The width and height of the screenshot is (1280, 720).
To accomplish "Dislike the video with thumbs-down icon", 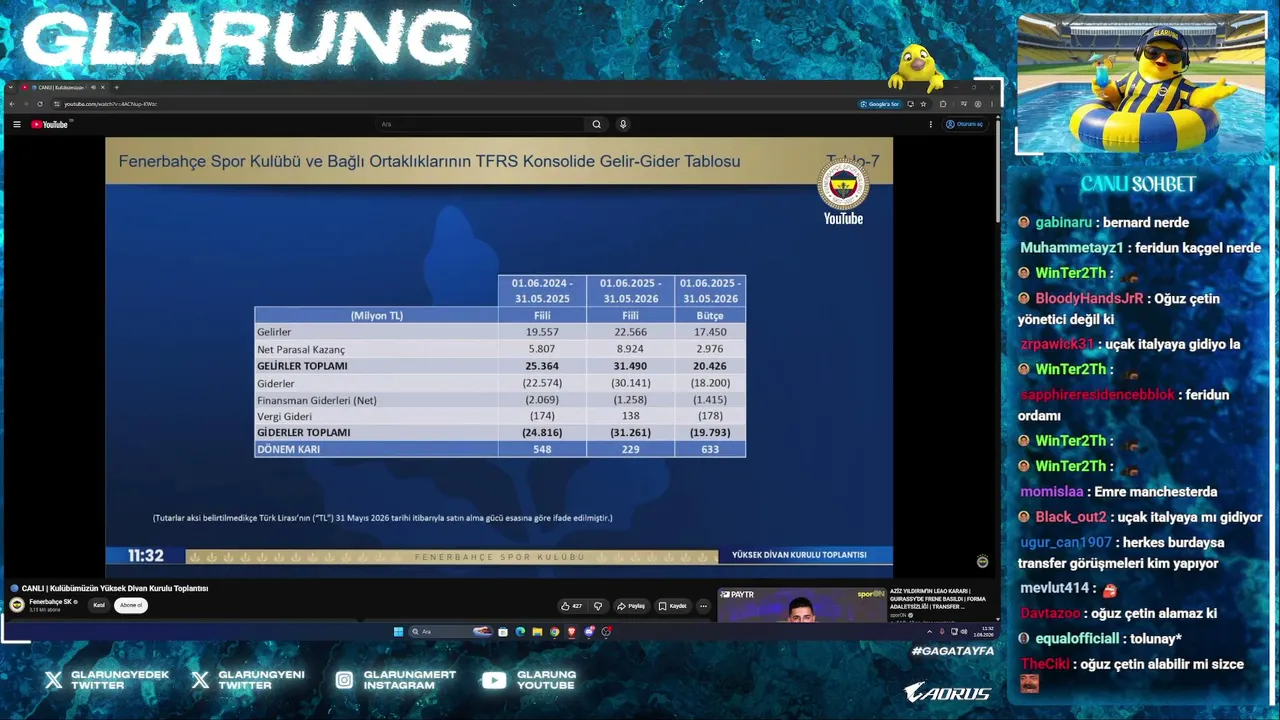I will click(598, 606).
